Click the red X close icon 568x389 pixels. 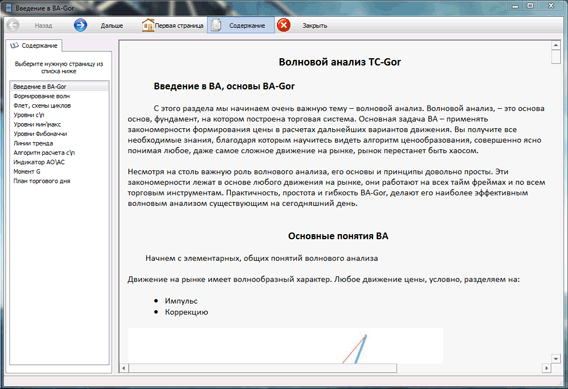coord(284,25)
